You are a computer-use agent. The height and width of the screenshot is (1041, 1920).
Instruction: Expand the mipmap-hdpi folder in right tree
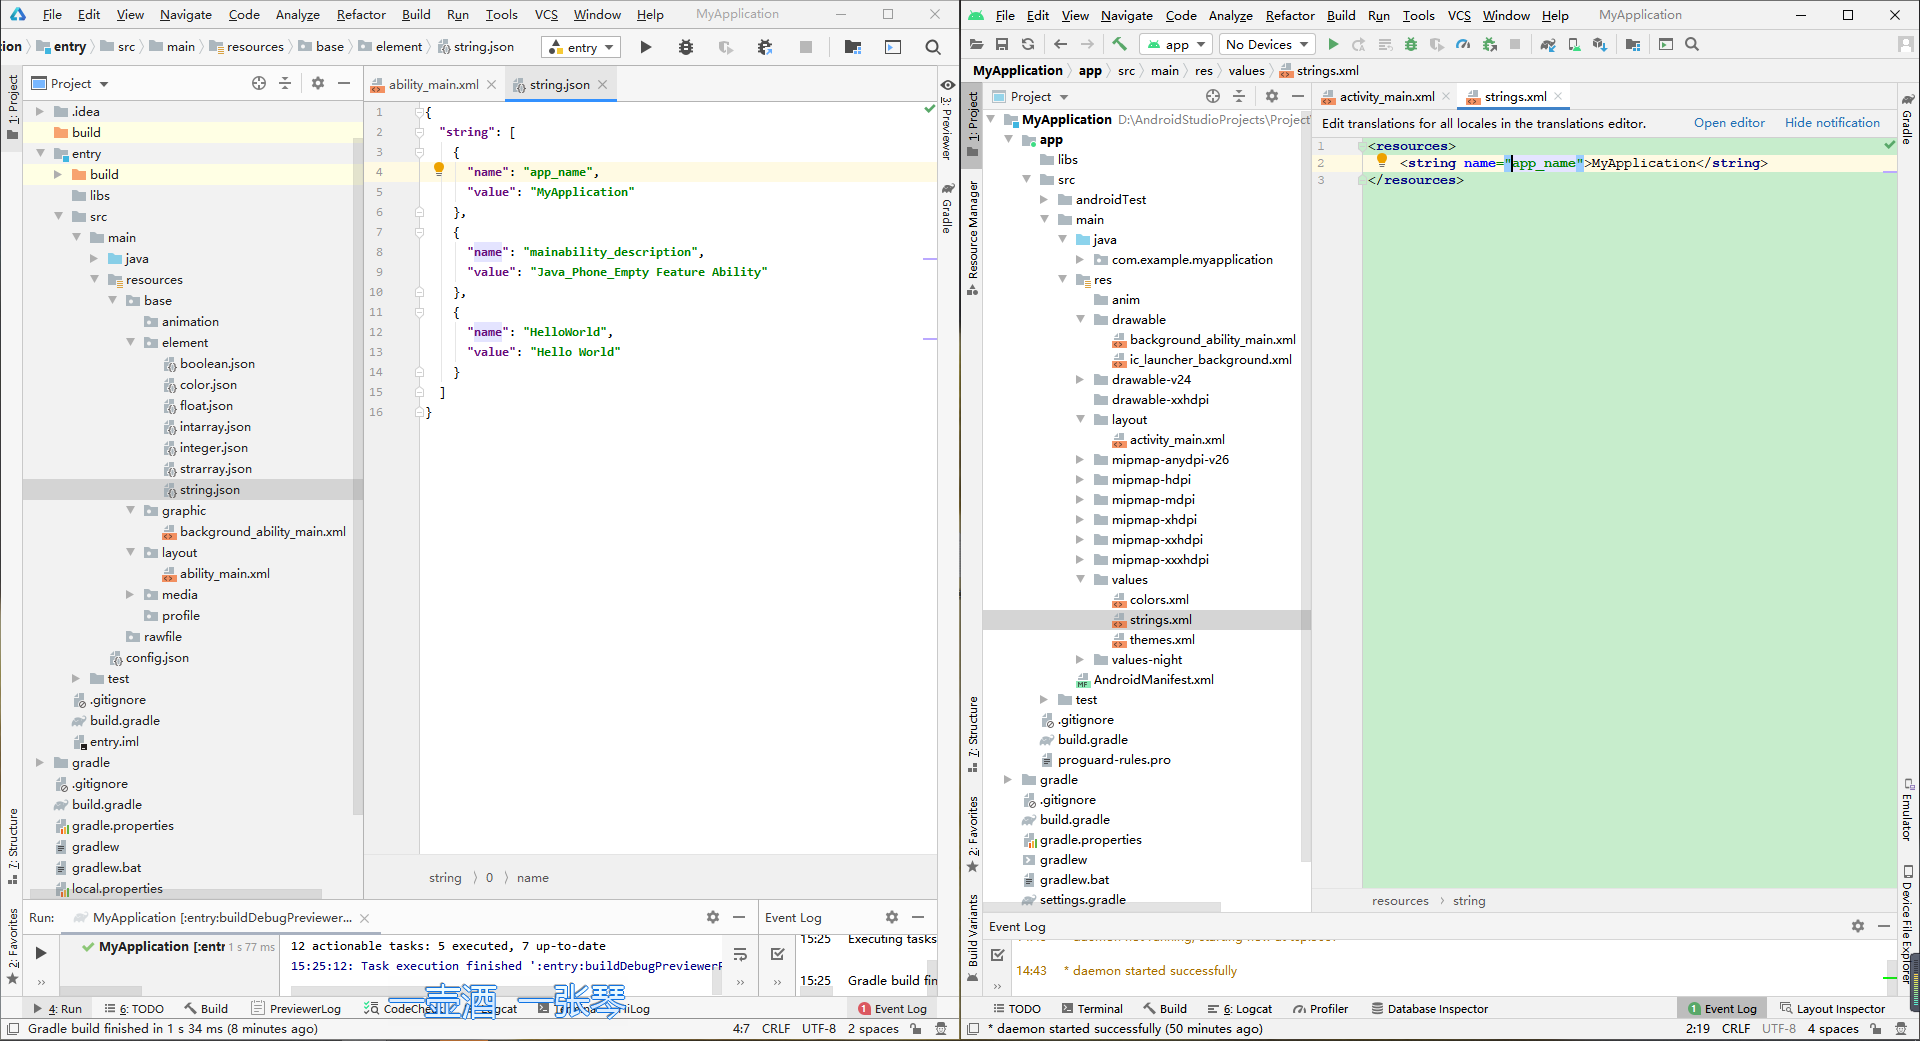pos(1081,479)
